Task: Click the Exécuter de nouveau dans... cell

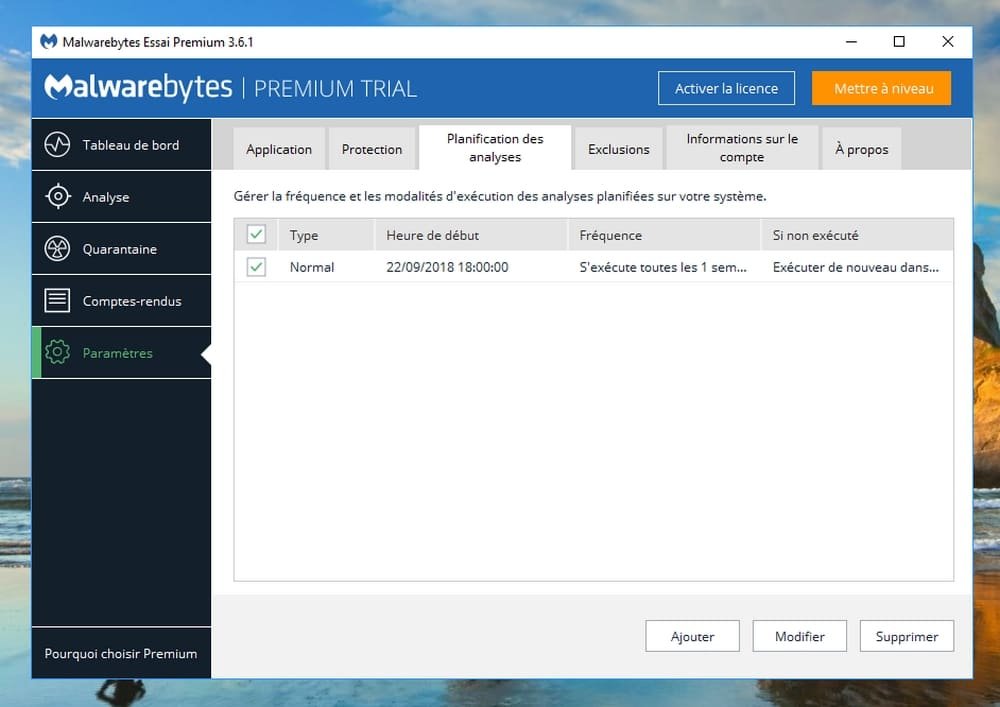Action: click(x=856, y=267)
